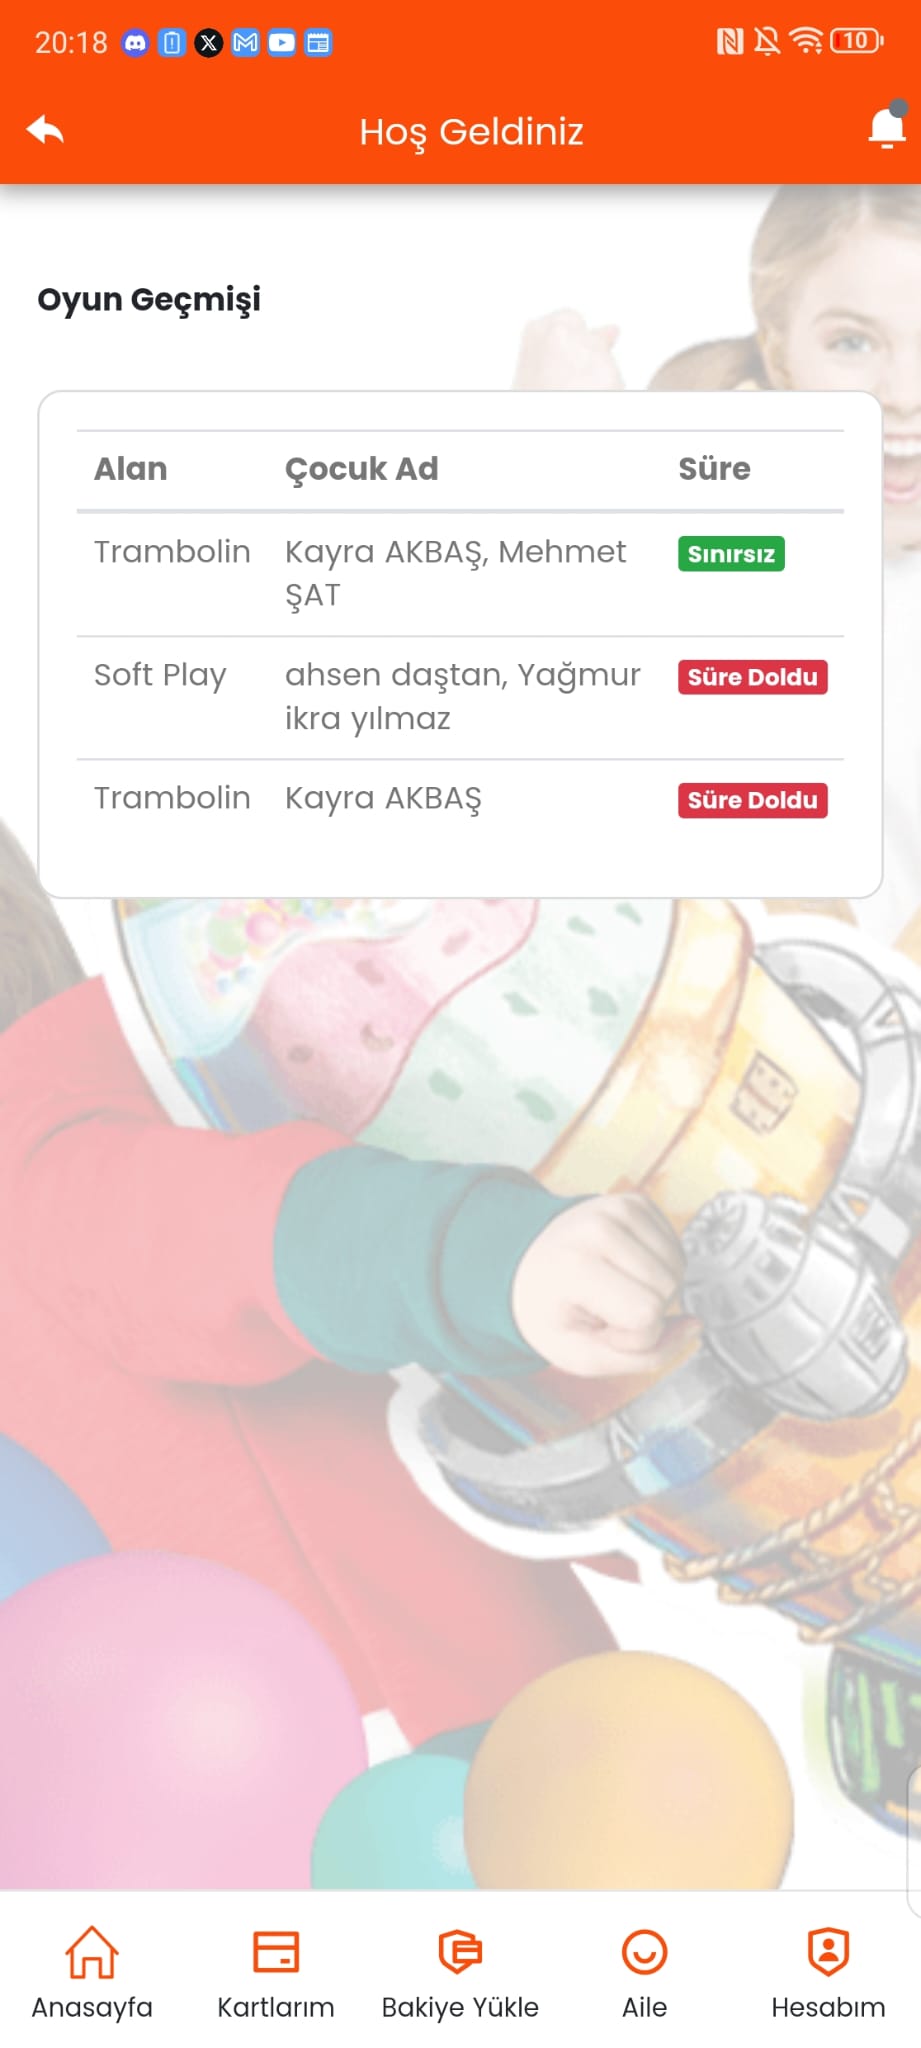Click Süre Doldu badge for Soft Play

click(x=752, y=677)
